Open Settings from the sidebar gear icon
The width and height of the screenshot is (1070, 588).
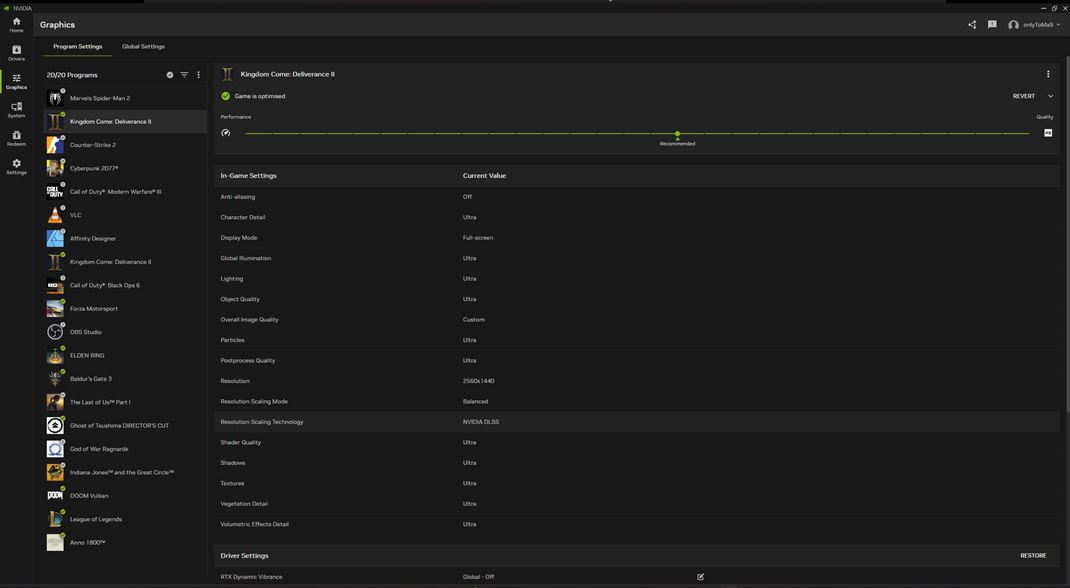point(16,166)
